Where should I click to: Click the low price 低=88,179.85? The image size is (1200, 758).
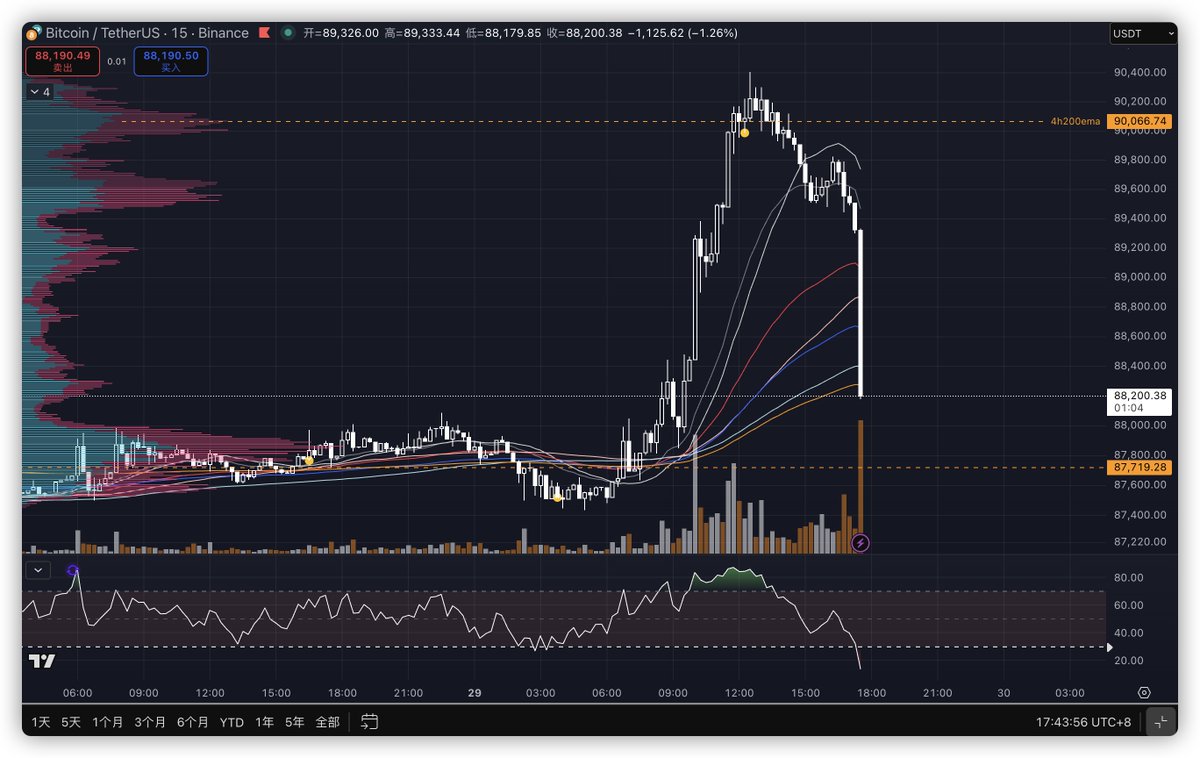tap(504, 33)
